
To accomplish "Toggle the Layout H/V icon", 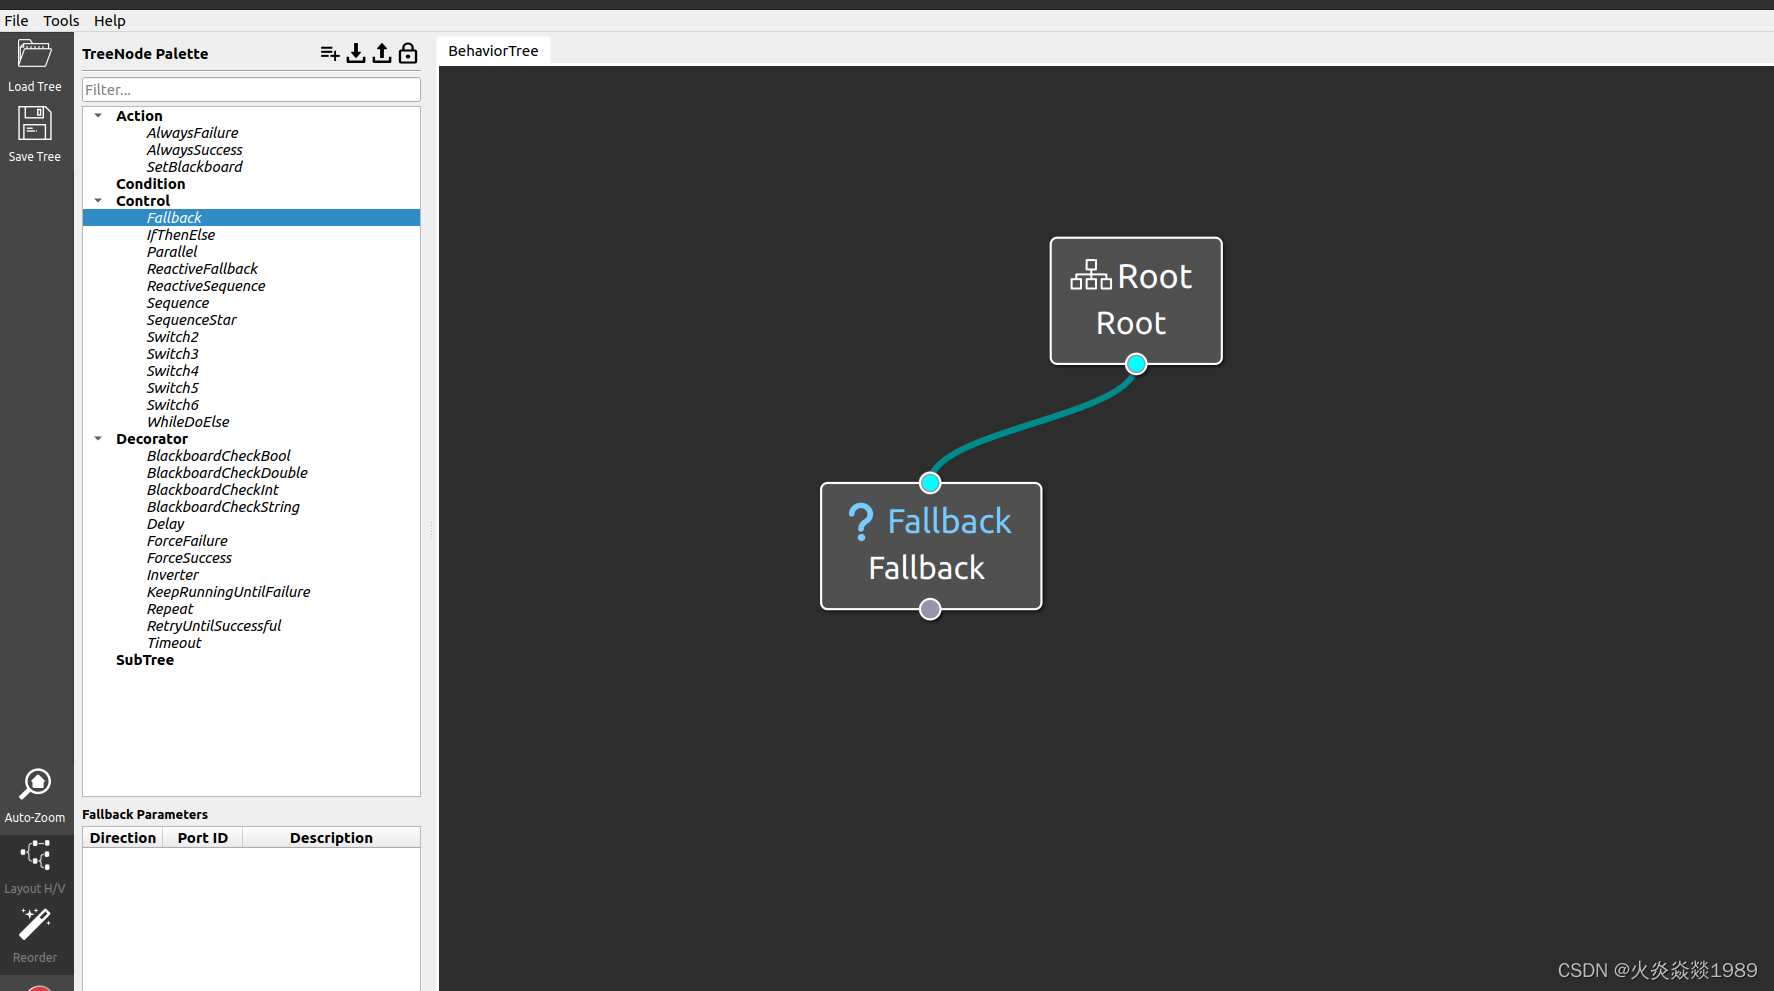I will pyautogui.click(x=35, y=855).
